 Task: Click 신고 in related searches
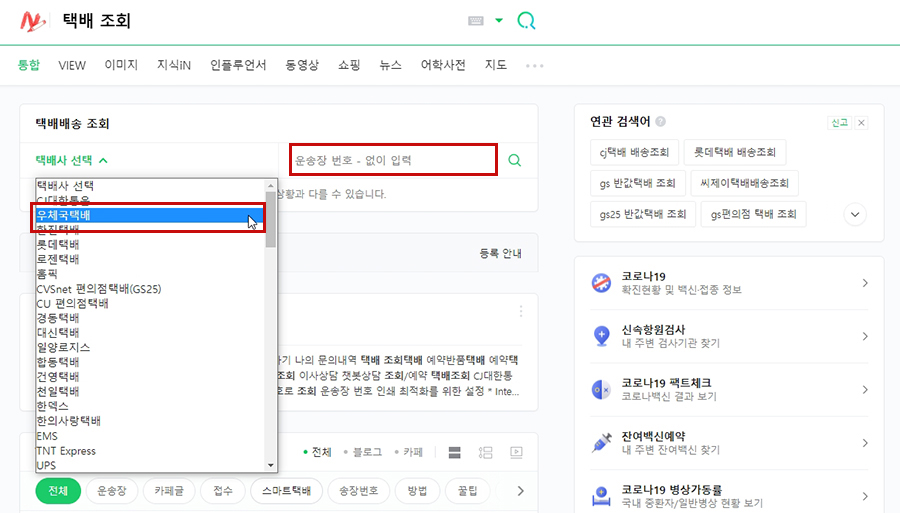tap(839, 122)
